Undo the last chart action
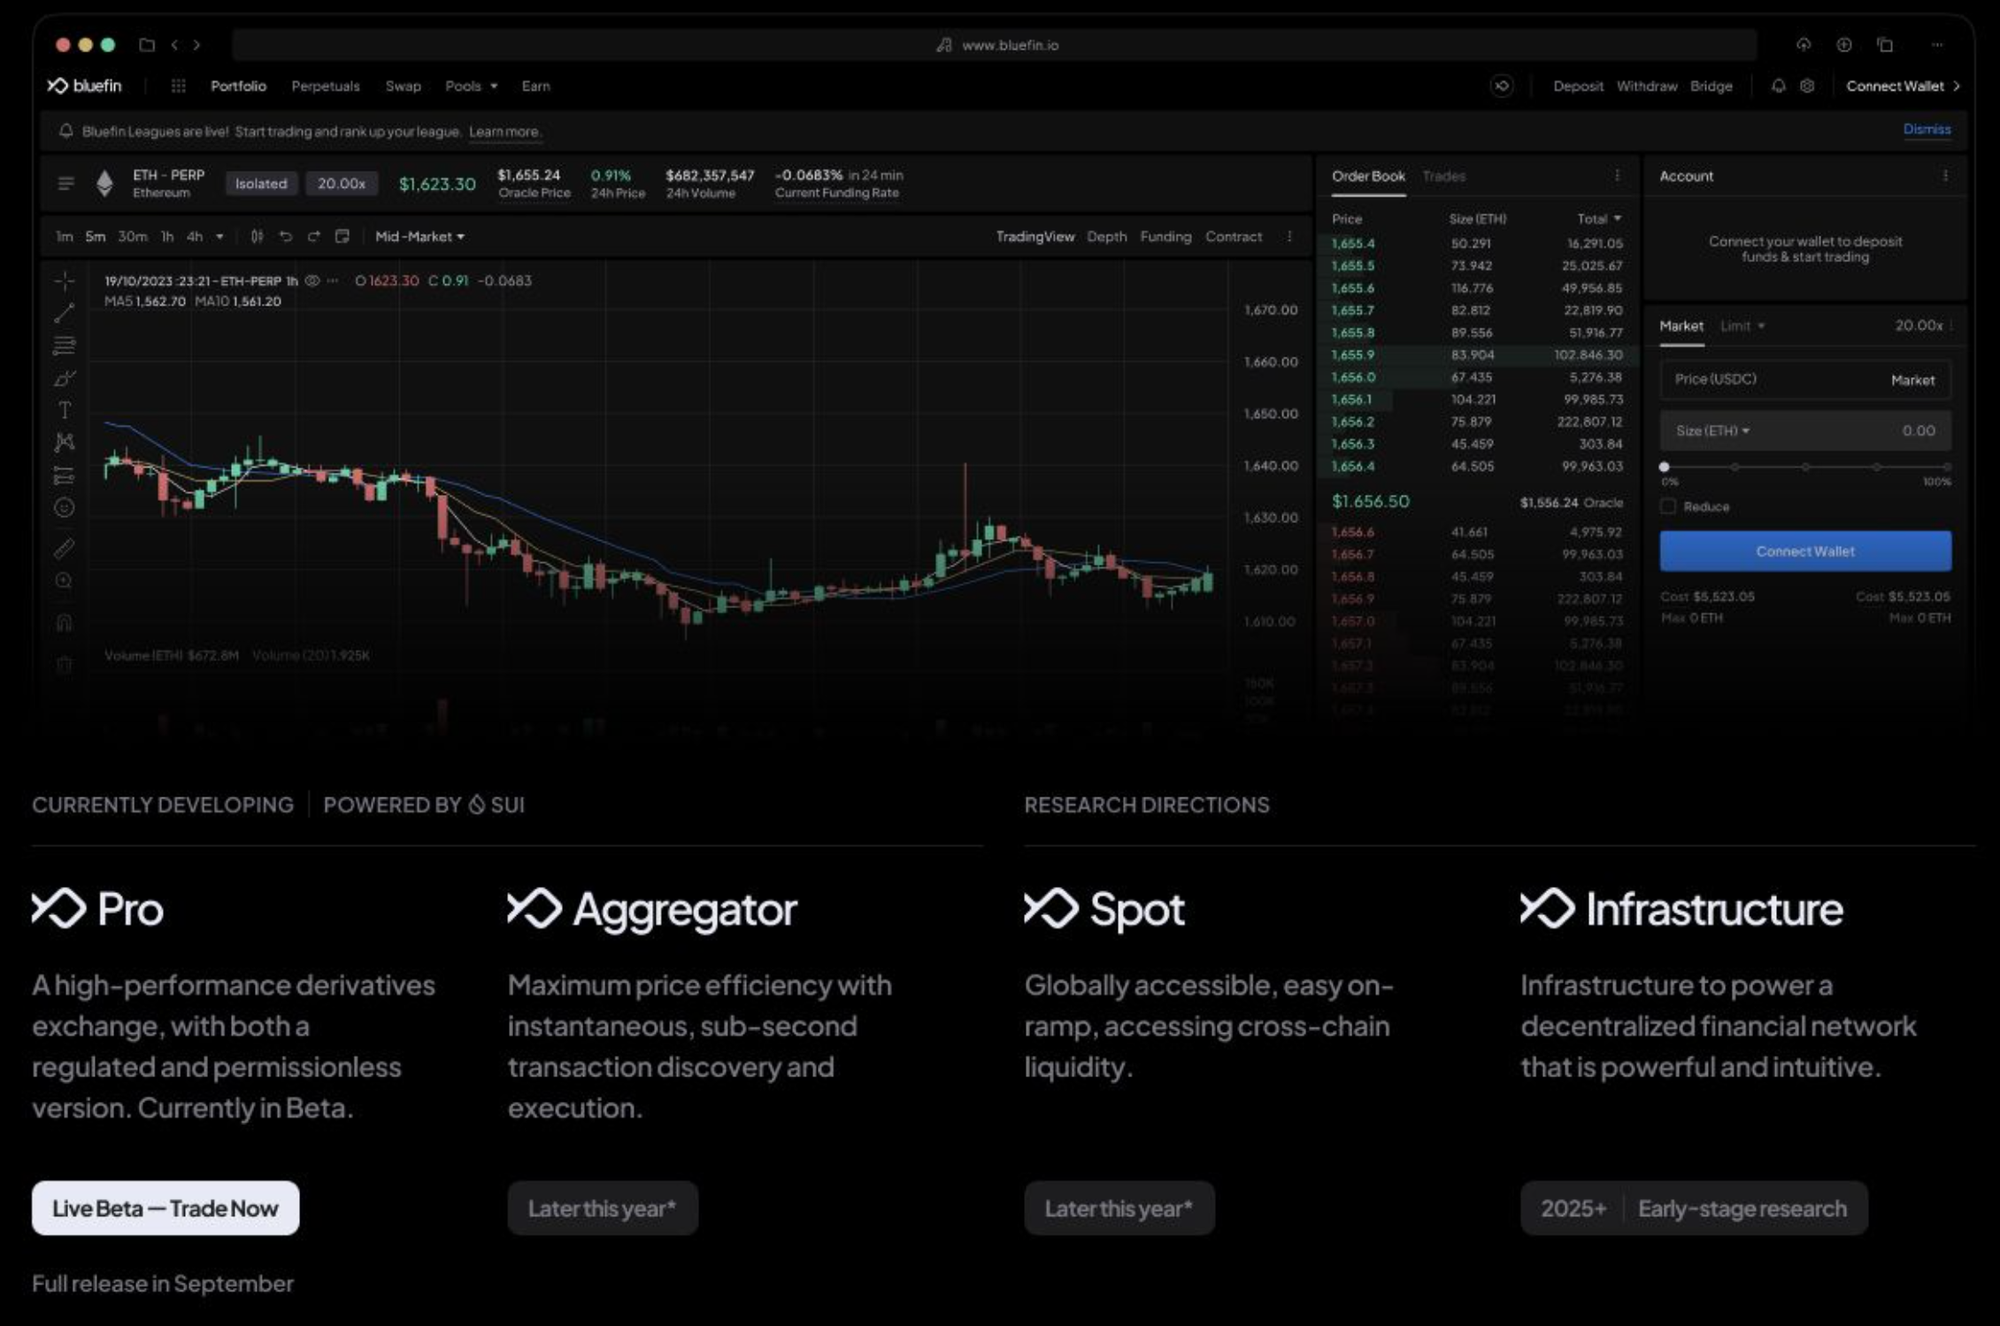This screenshot has width=2000, height=1326. click(286, 237)
